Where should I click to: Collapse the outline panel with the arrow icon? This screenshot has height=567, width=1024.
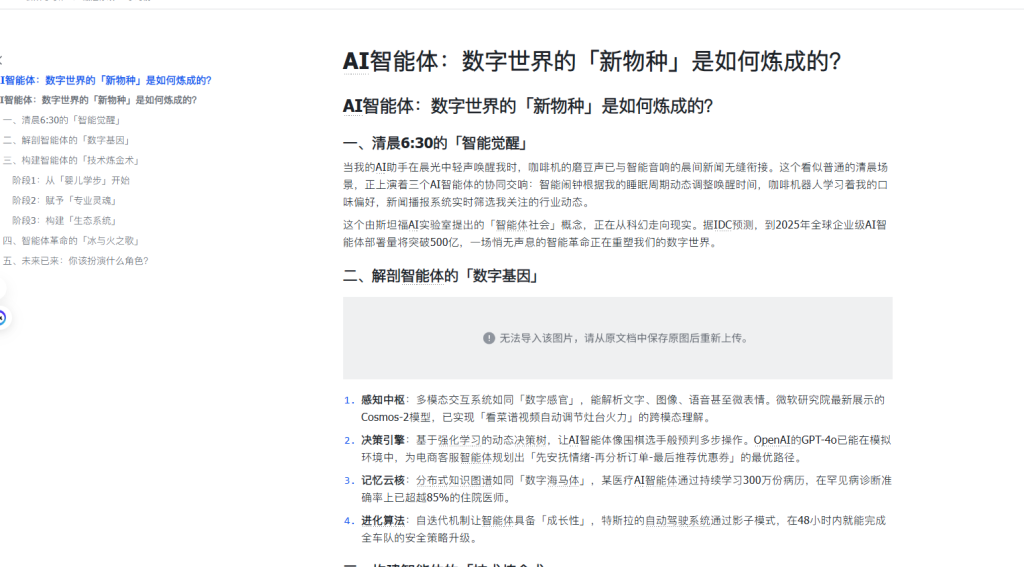(1, 60)
